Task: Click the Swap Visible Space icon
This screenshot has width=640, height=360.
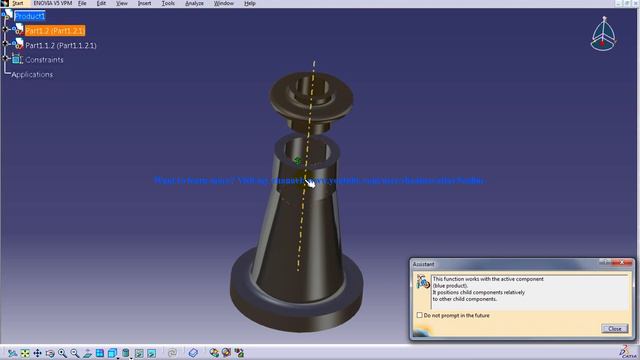Action: click(151, 353)
